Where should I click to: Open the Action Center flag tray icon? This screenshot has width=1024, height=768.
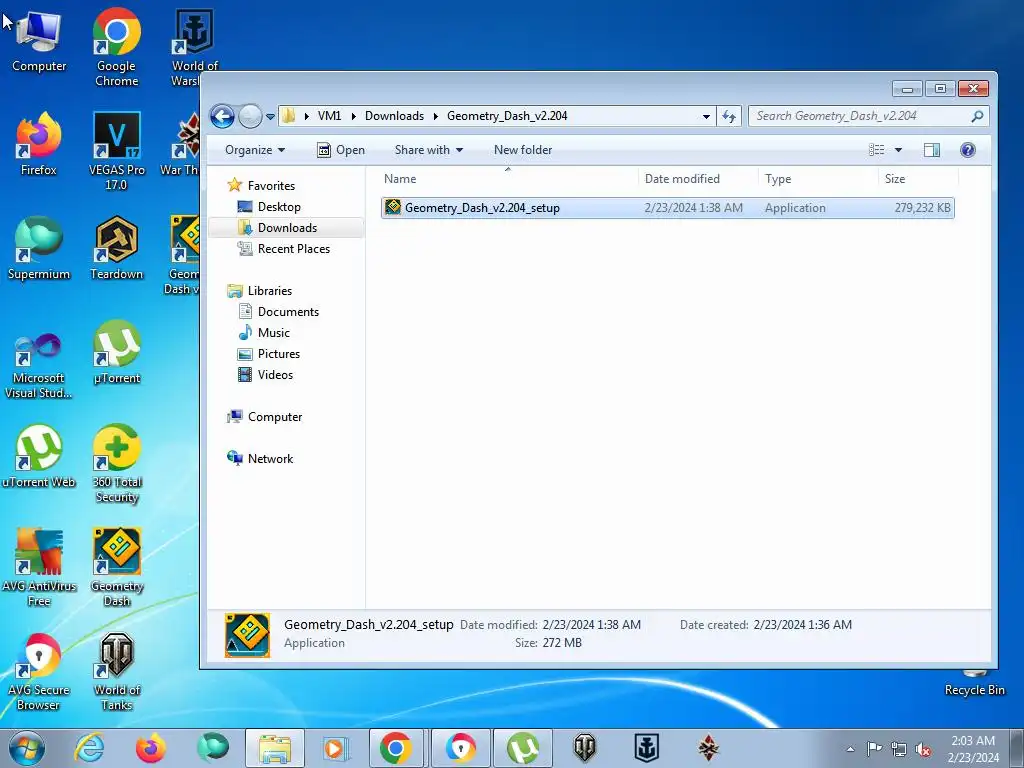coord(874,749)
